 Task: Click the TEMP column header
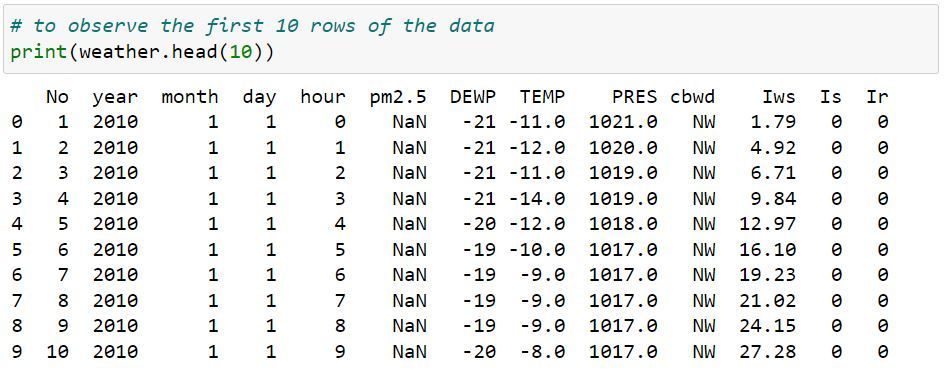pyautogui.click(x=542, y=97)
